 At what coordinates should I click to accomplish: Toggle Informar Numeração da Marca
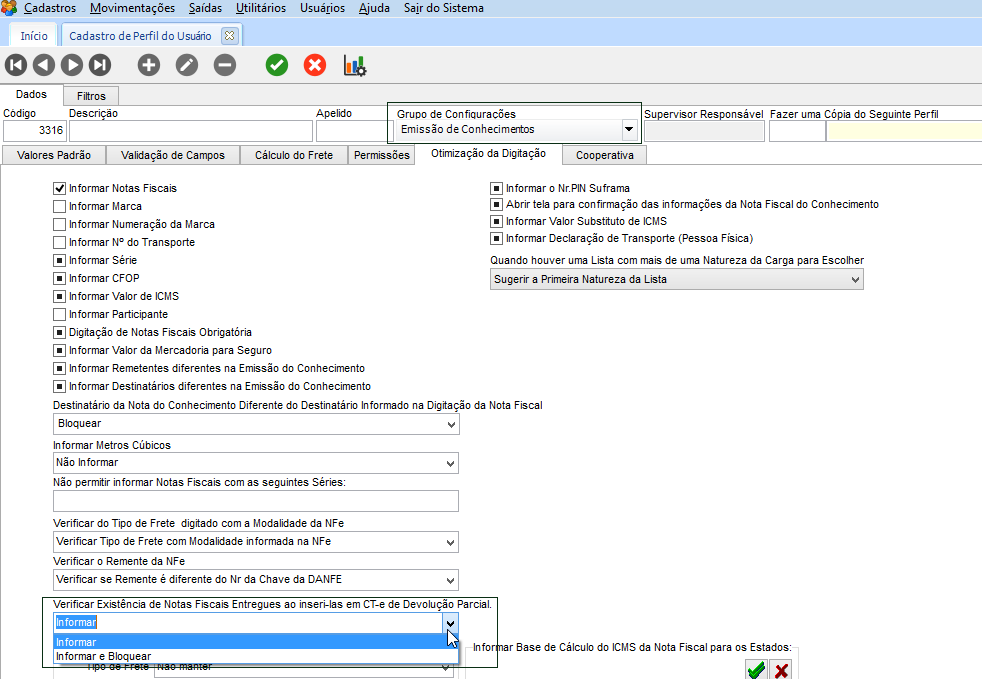coord(59,224)
